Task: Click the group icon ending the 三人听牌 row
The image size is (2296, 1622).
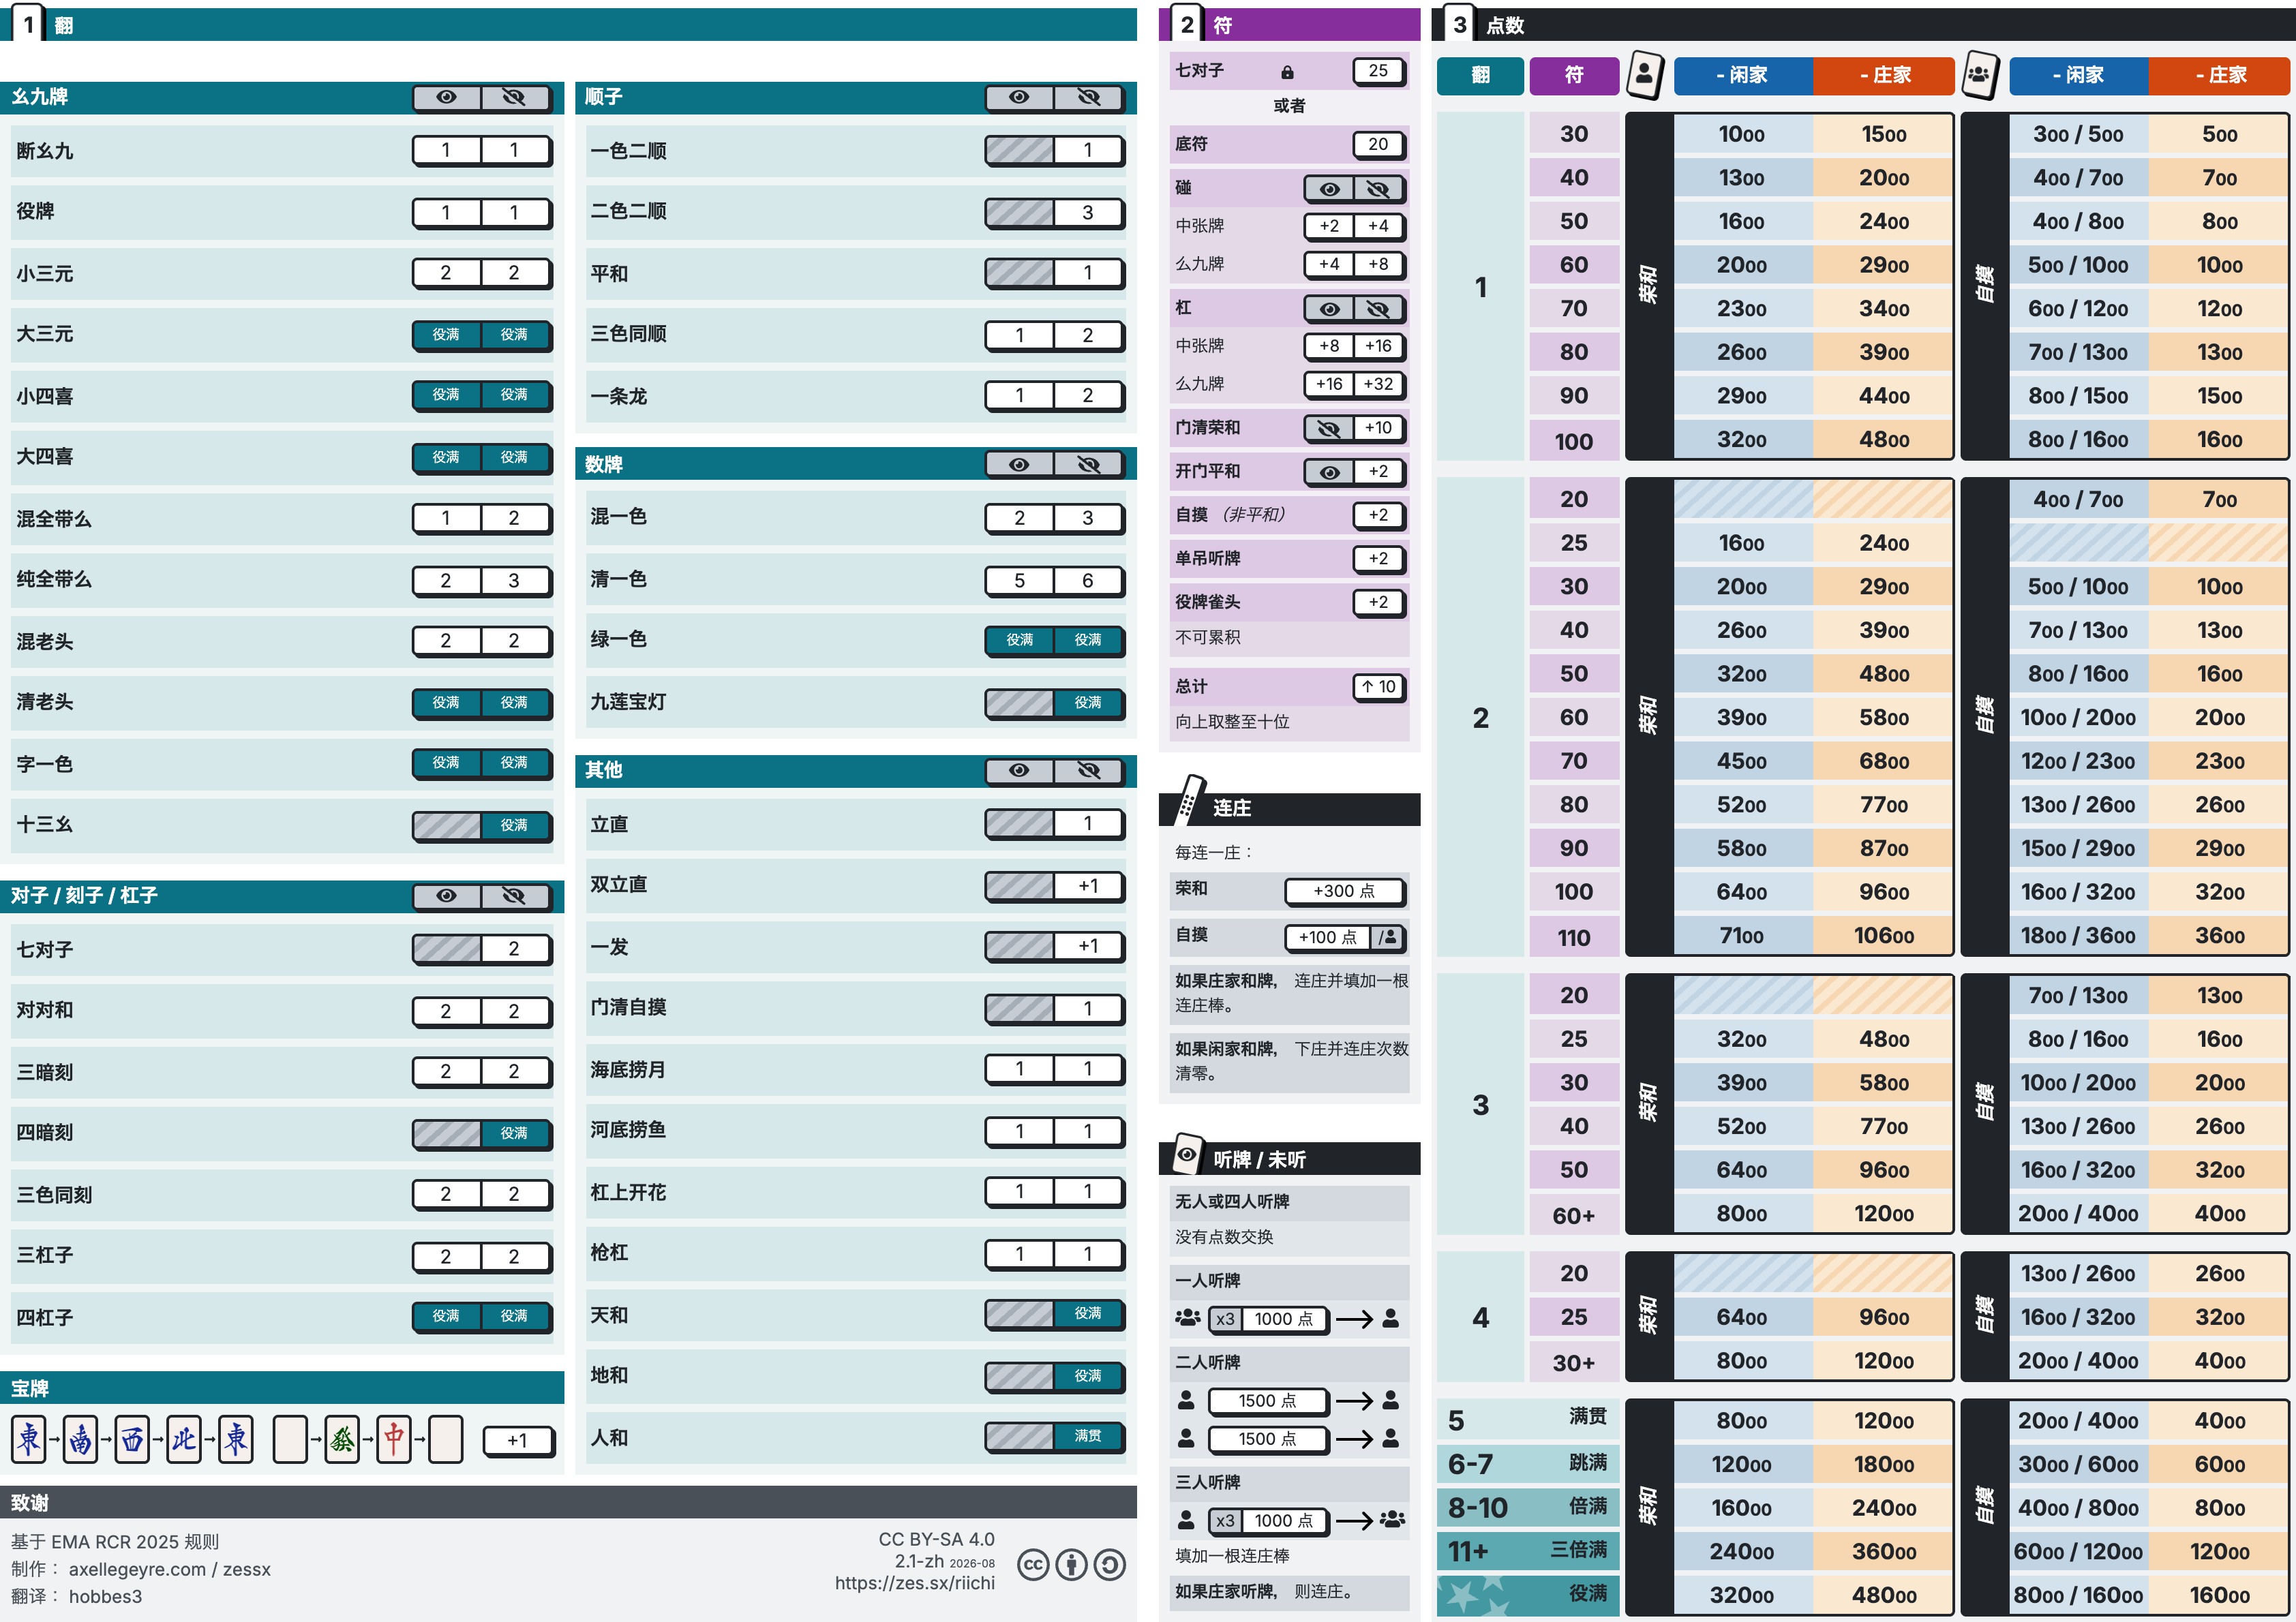Action: click(1392, 1520)
